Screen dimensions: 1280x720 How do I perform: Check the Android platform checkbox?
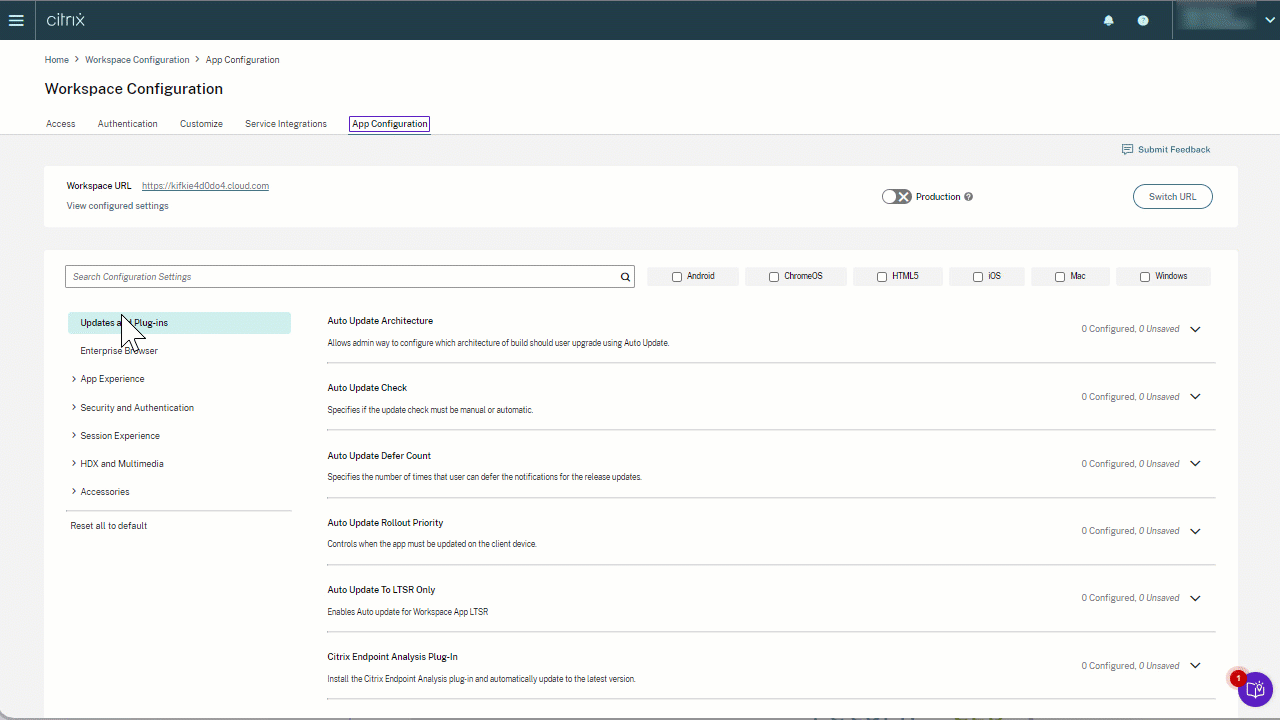point(677,277)
